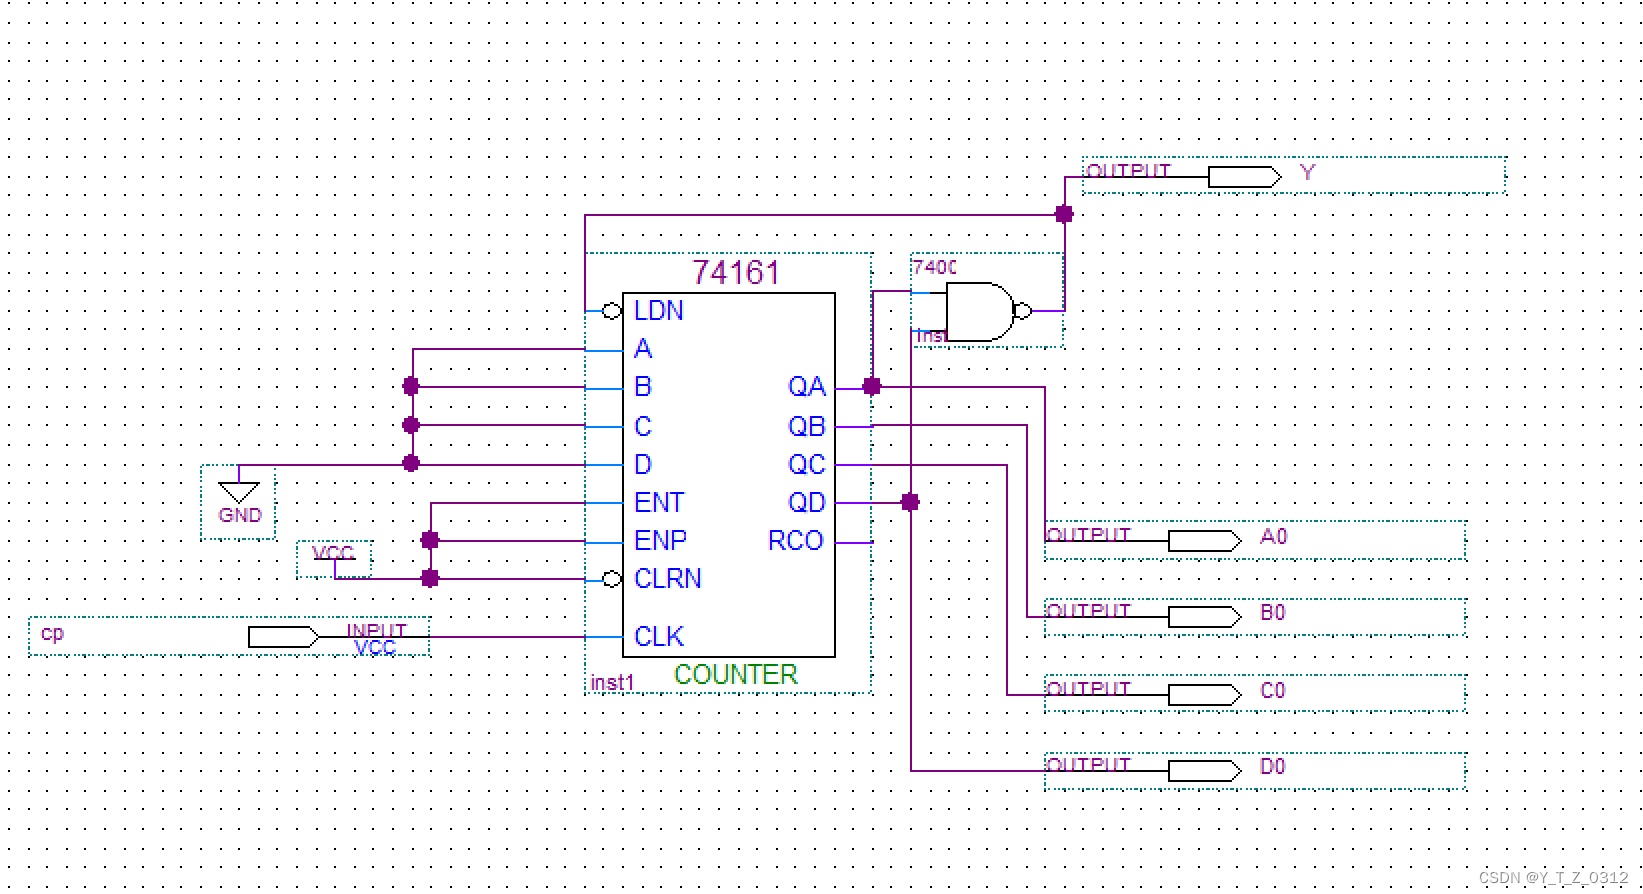The image size is (1643, 894).
Task: Click the A pin label on counter
Action: [x=643, y=349]
